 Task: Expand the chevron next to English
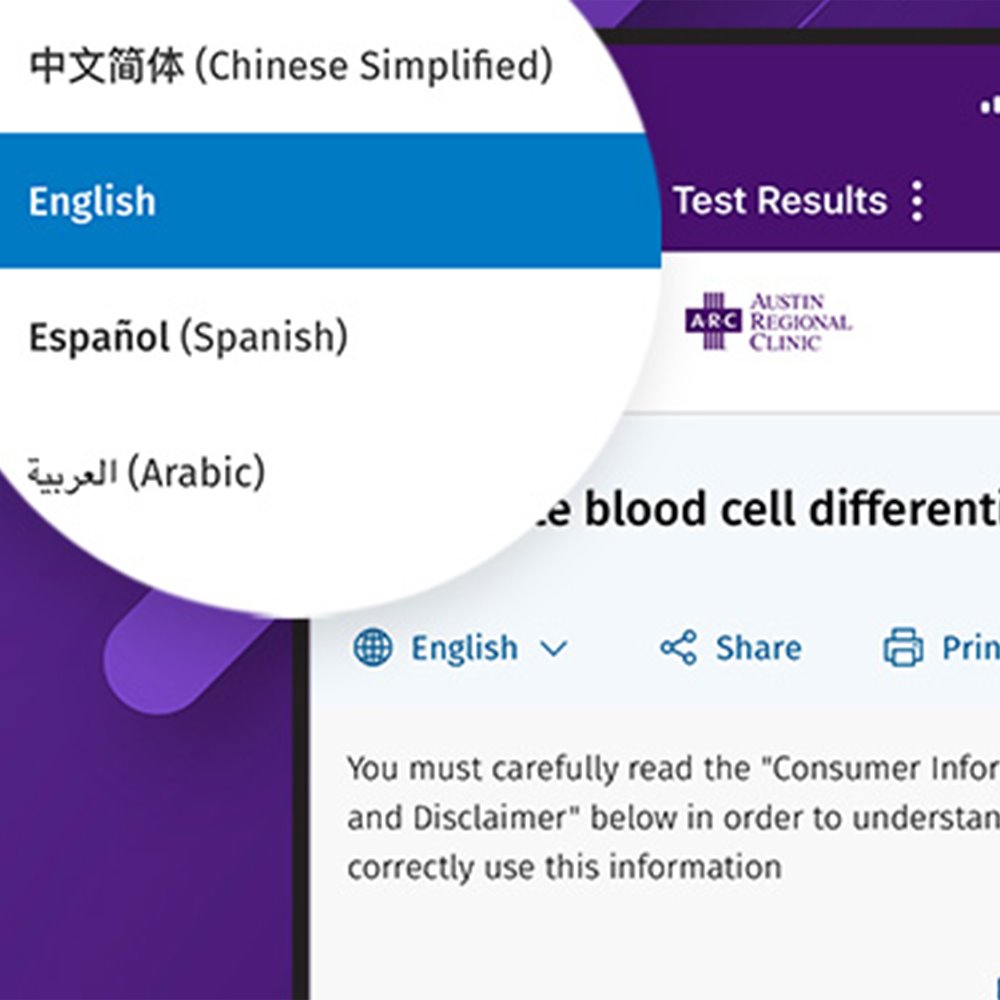(556, 648)
